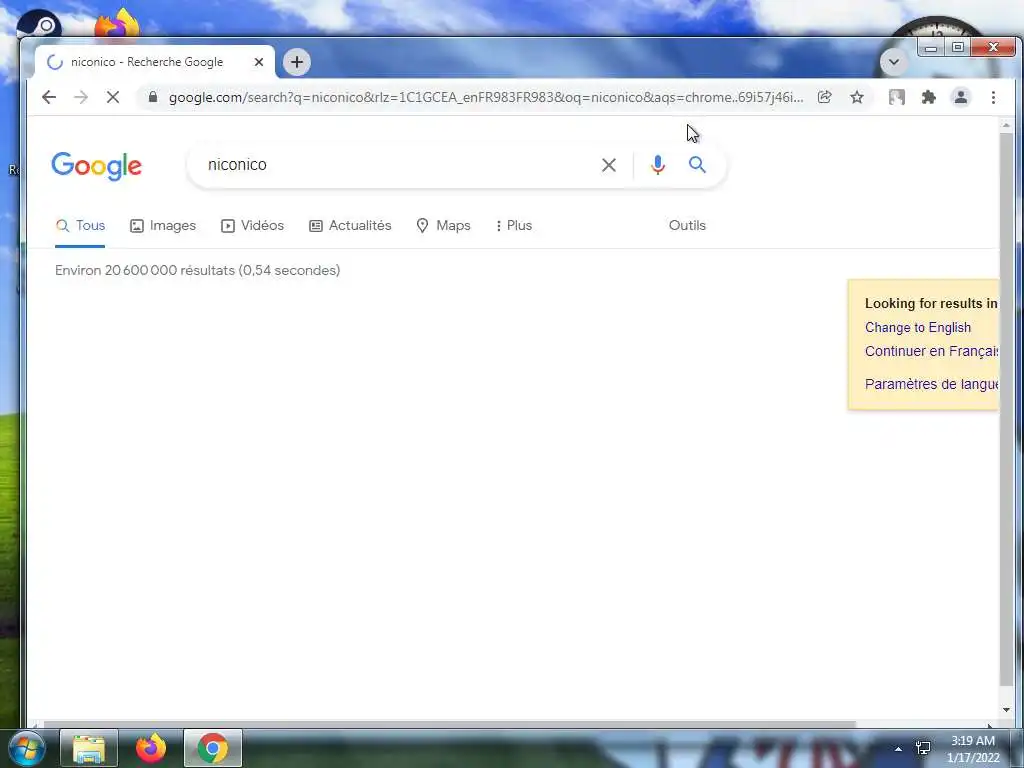Viewport: 1024px width, 768px height.
Task: Click the forward navigation arrow
Action: [x=81, y=97]
